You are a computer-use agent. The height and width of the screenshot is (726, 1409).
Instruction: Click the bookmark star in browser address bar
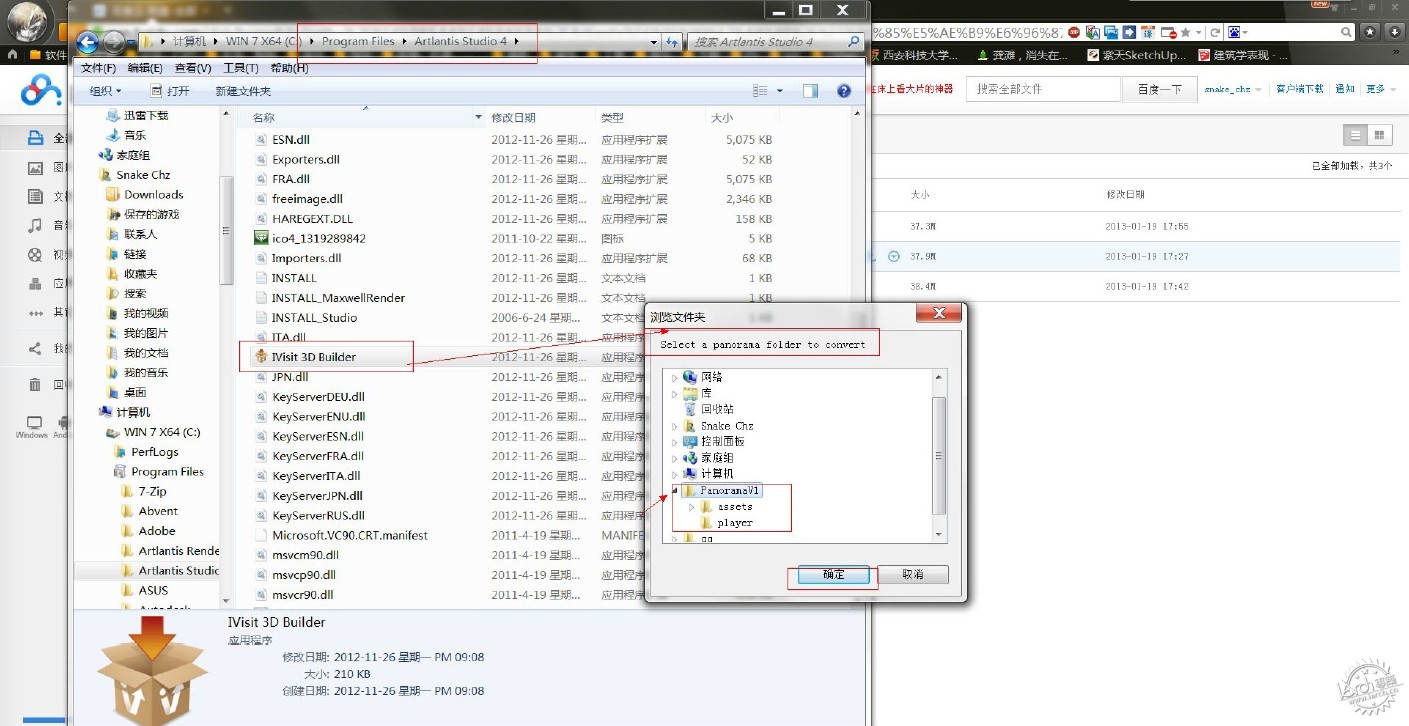(x=1184, y=32)
